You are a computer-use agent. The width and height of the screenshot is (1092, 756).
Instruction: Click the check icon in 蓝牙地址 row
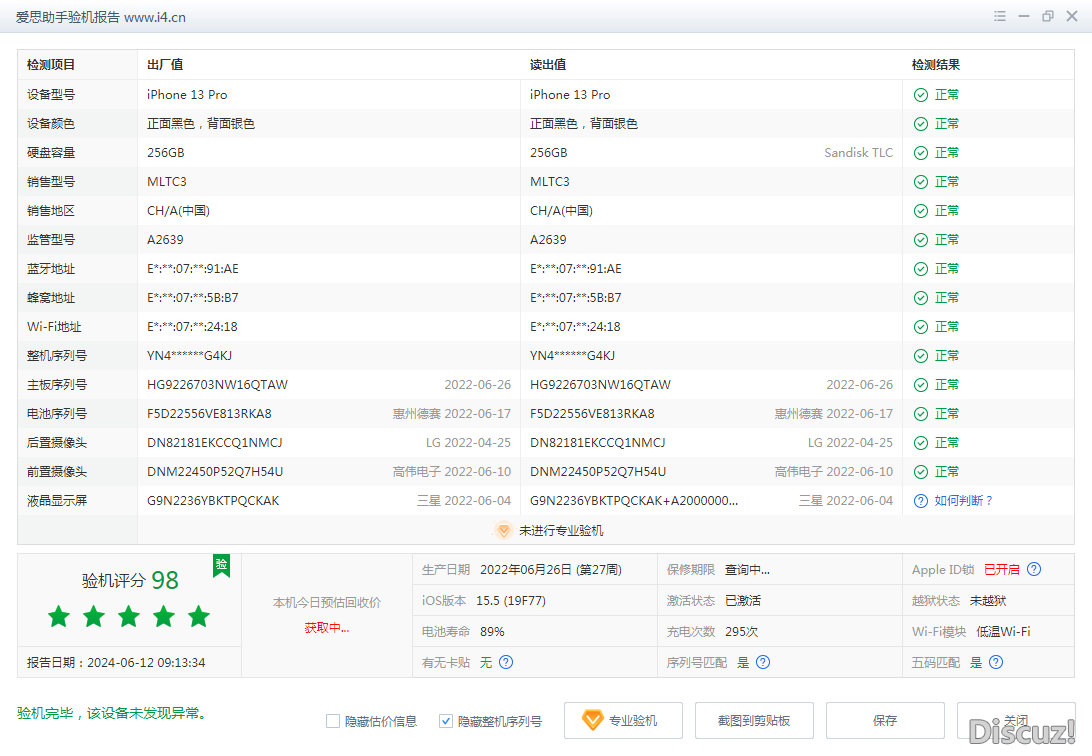click(921, 269)
